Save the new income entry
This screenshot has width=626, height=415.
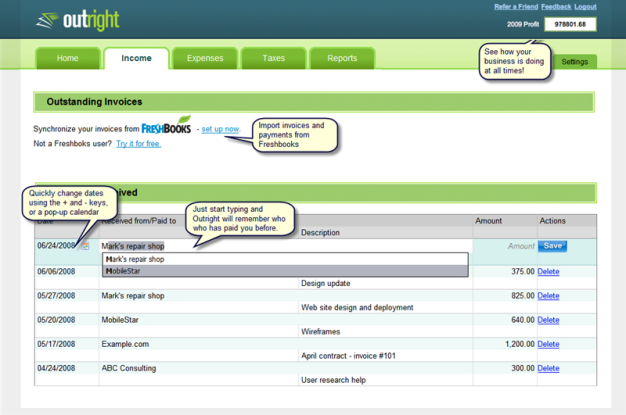tap(551, 246)
